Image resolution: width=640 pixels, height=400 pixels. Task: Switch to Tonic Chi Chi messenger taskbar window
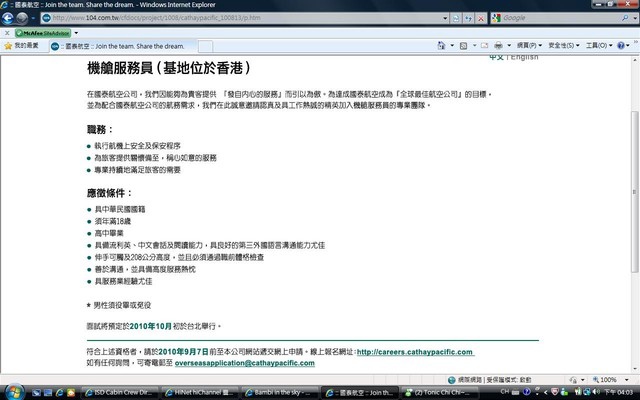tap(440, 392)
